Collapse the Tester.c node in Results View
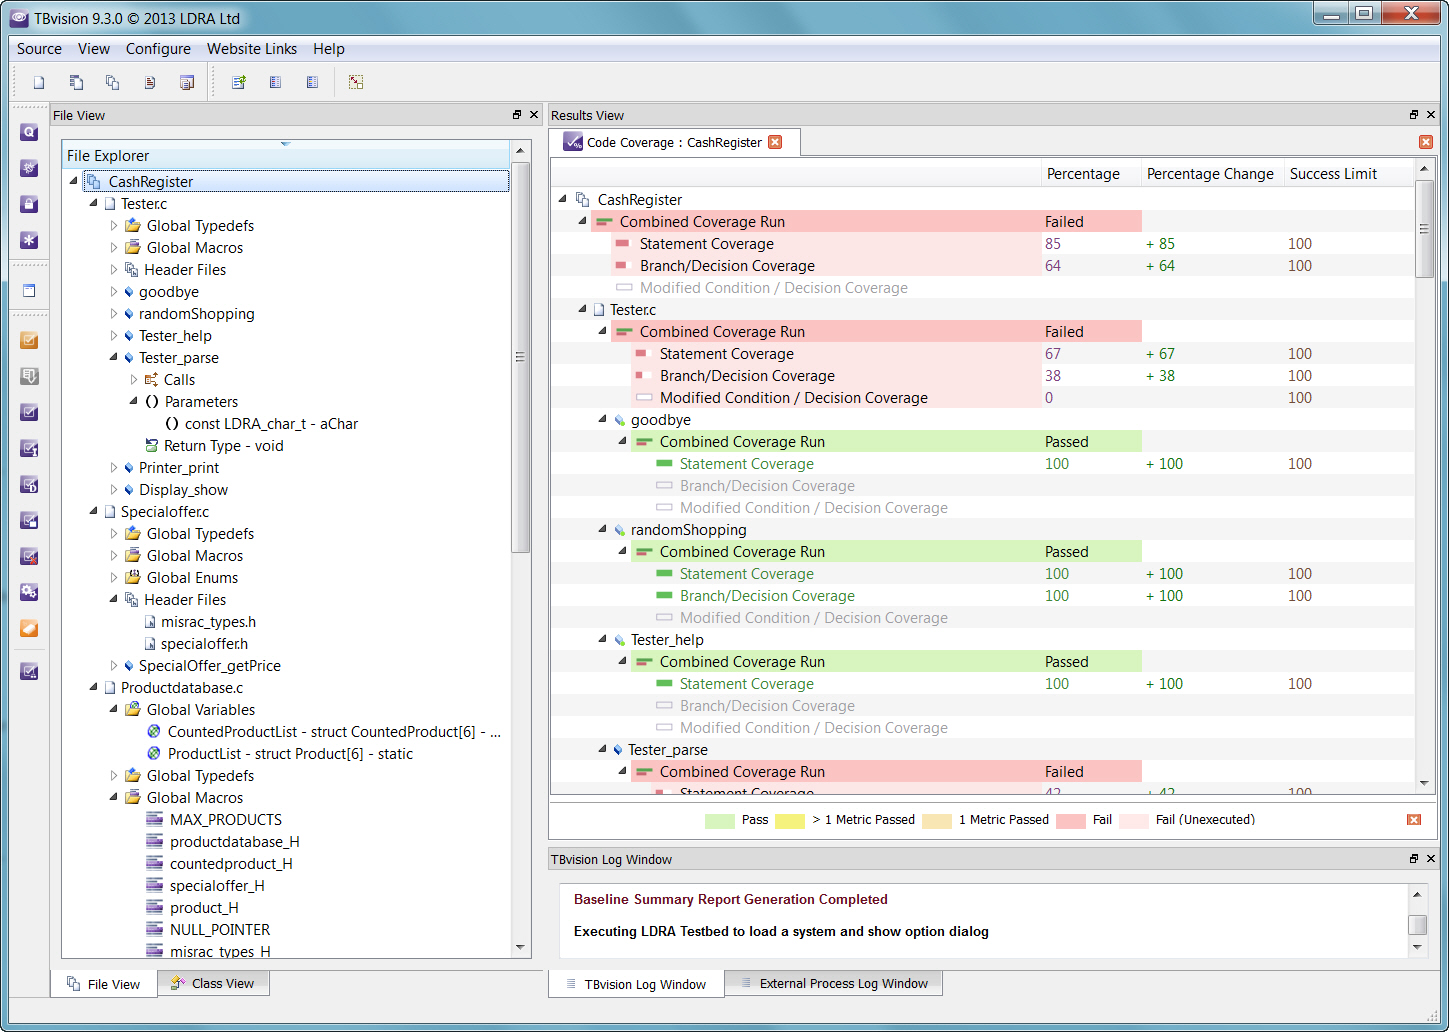 582,309
